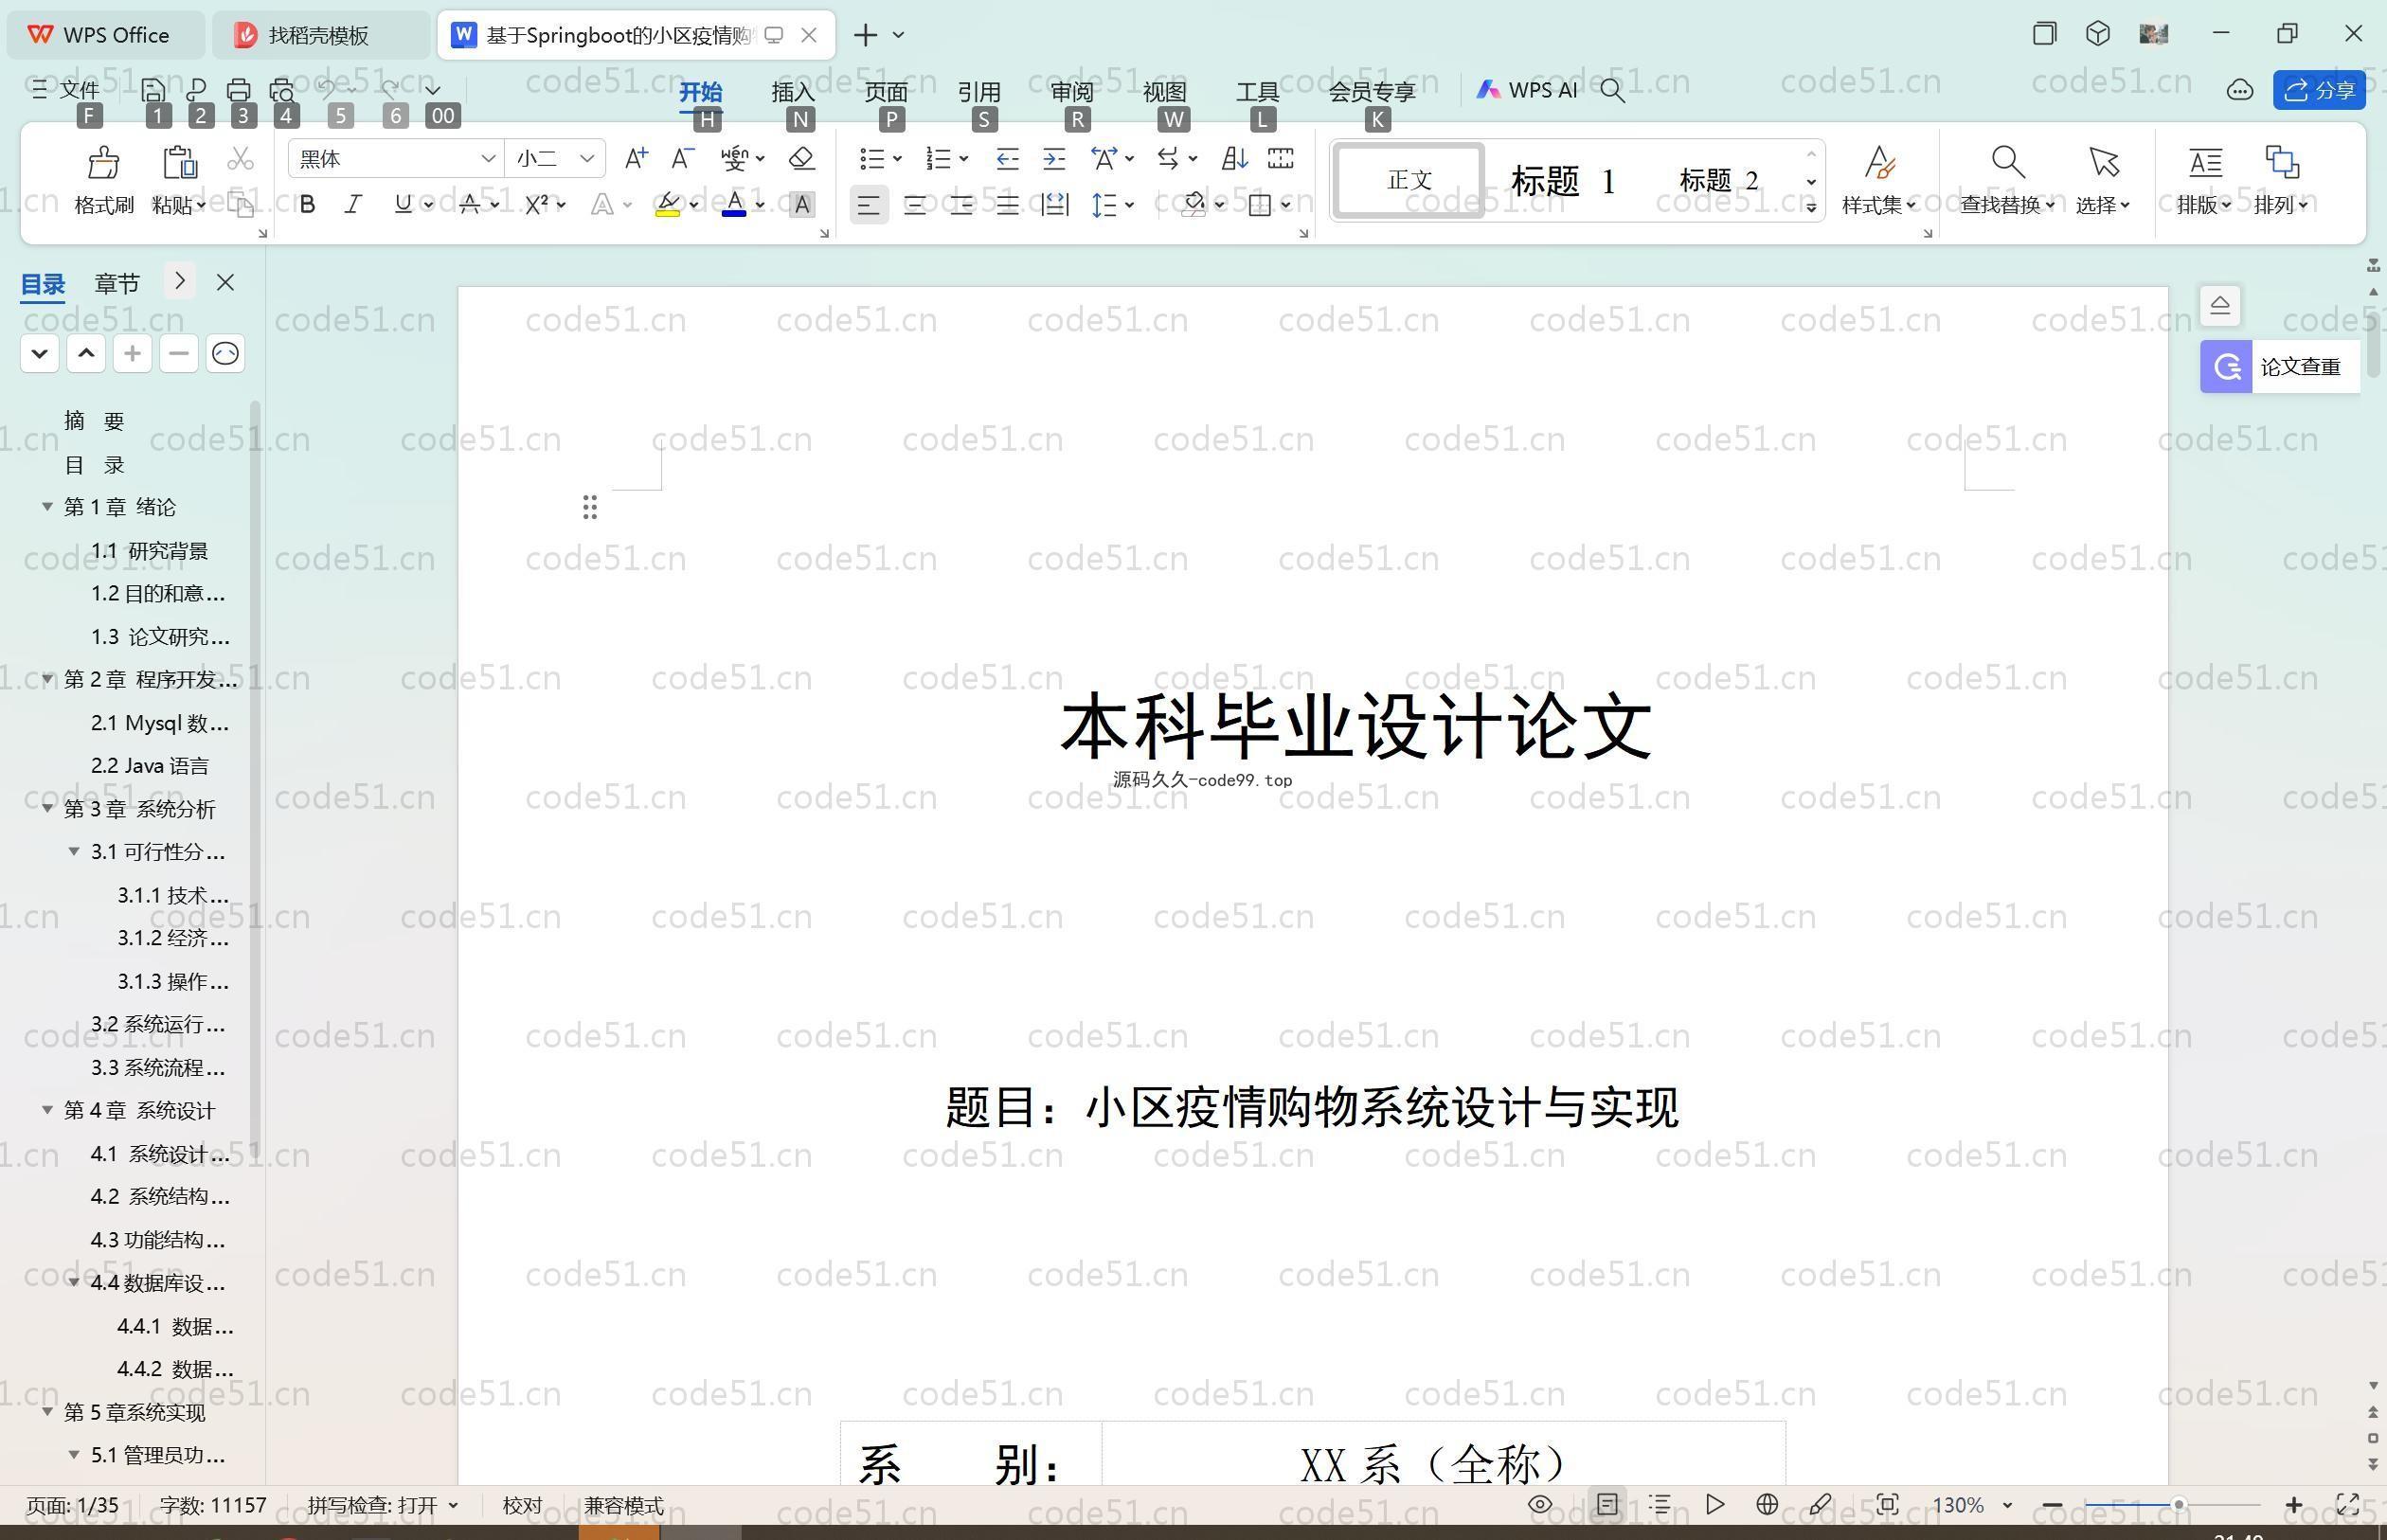
Task: Click the save icon in quick toolbar
Action: point(153,90)
